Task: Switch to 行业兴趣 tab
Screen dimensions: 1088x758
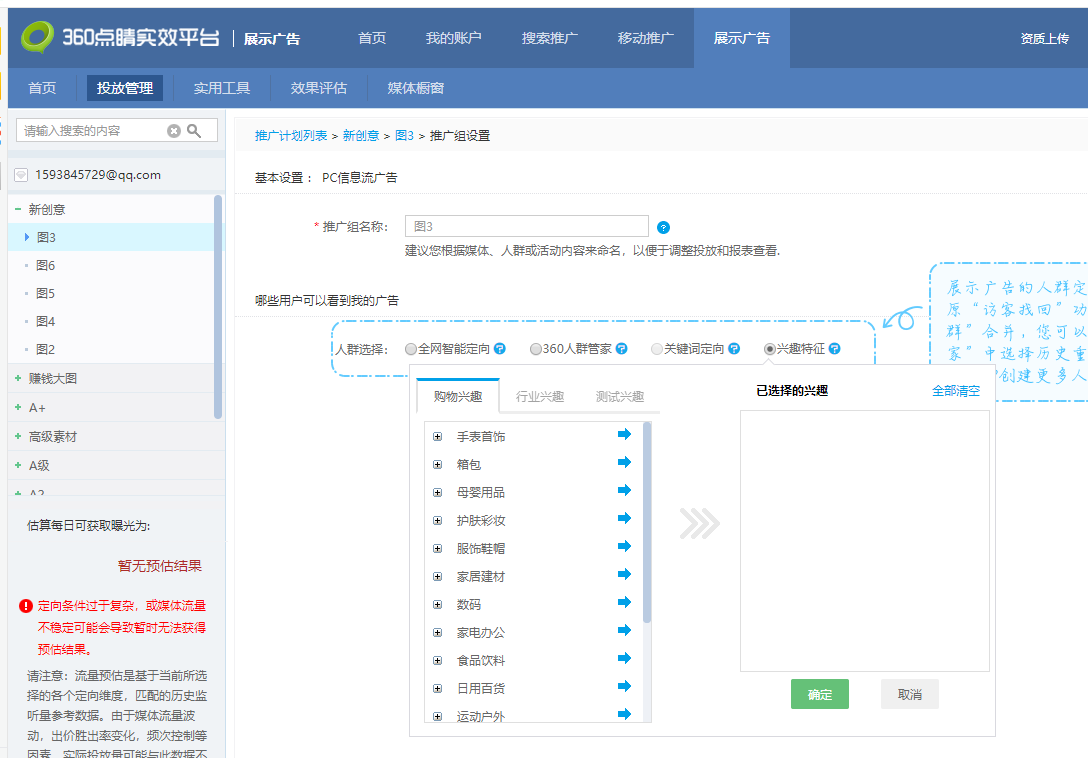Action: click(540, 396)
